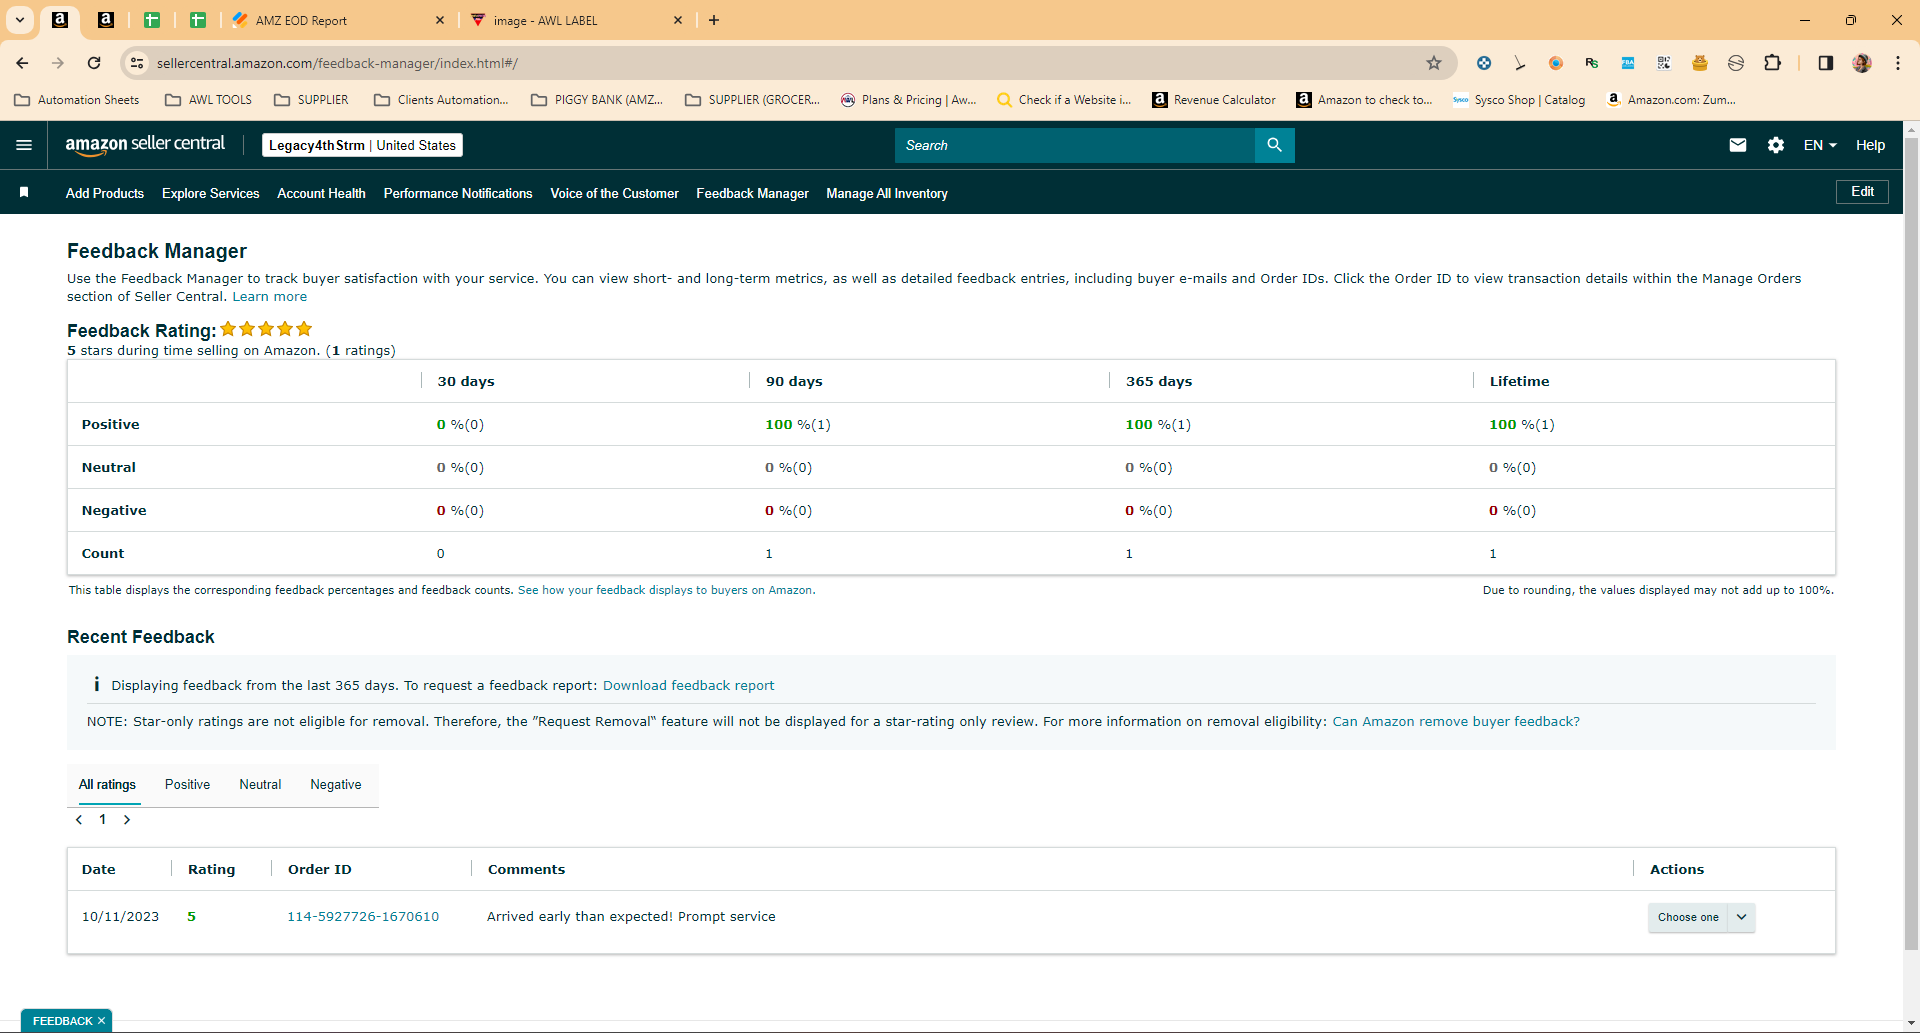Click the Amazon Seller Central logo
Image resolution: width=1920 pixels, height=1033 pixels.
[145, 145]
